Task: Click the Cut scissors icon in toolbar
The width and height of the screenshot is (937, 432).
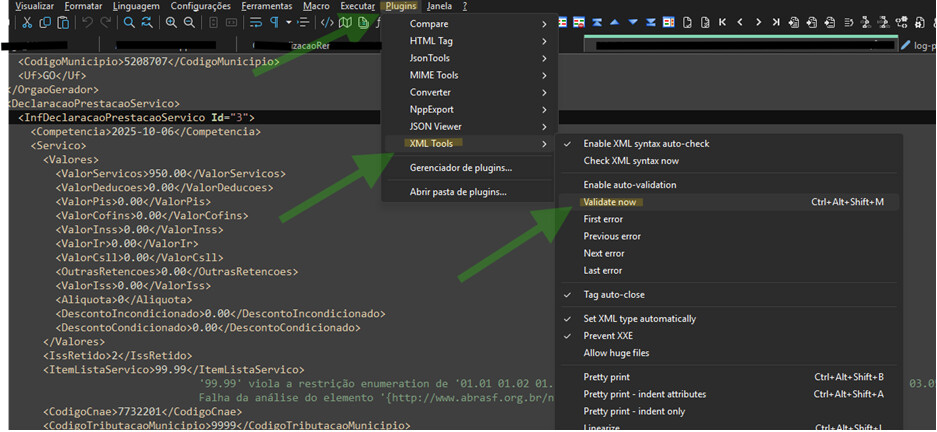Action: coord(28,23)
